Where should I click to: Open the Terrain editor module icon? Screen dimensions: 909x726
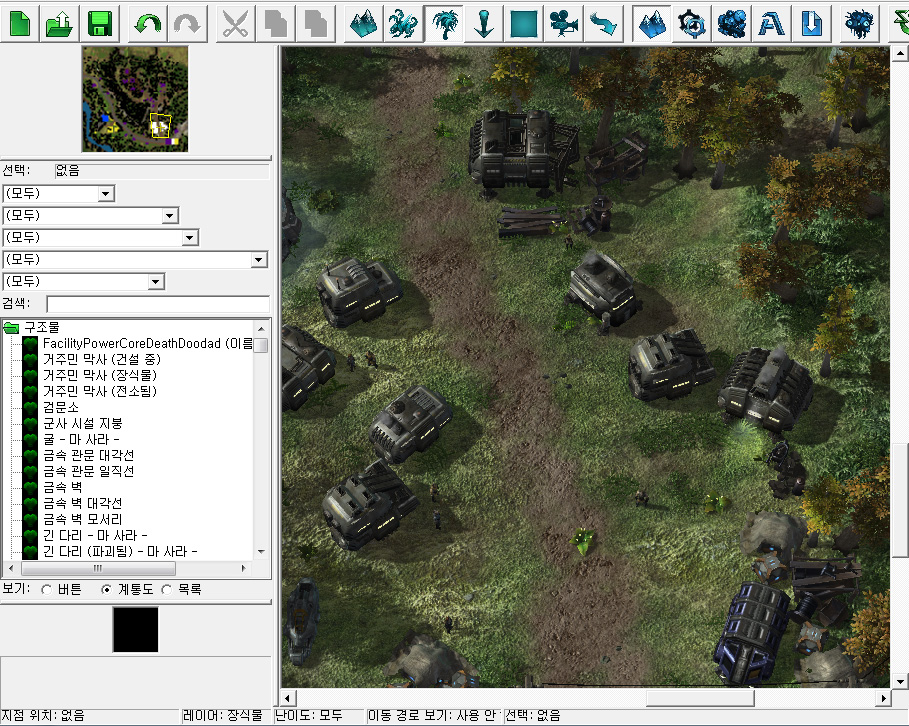click(652, 24)
